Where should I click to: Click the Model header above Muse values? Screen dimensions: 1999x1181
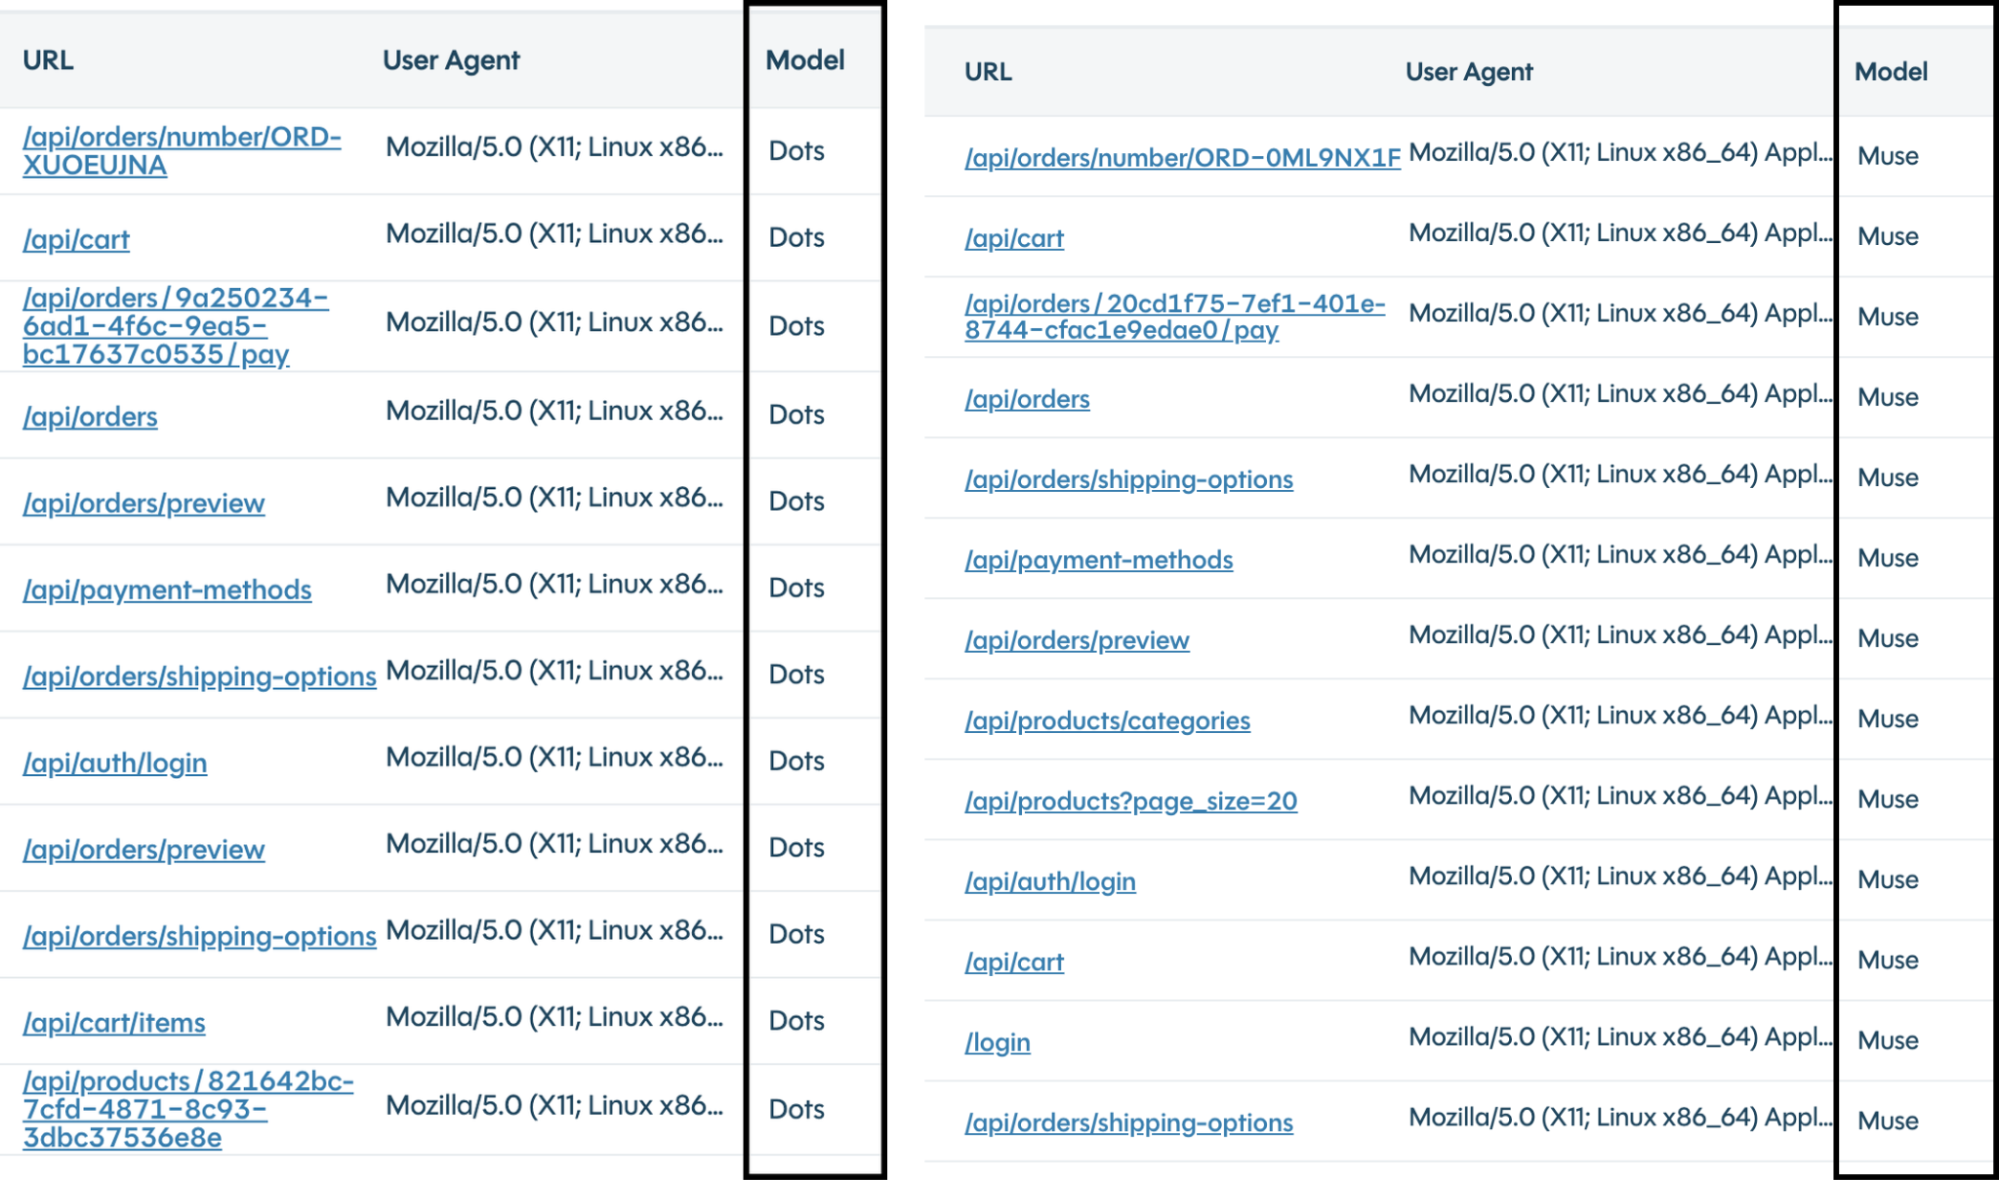click(x=1891, y=72)
